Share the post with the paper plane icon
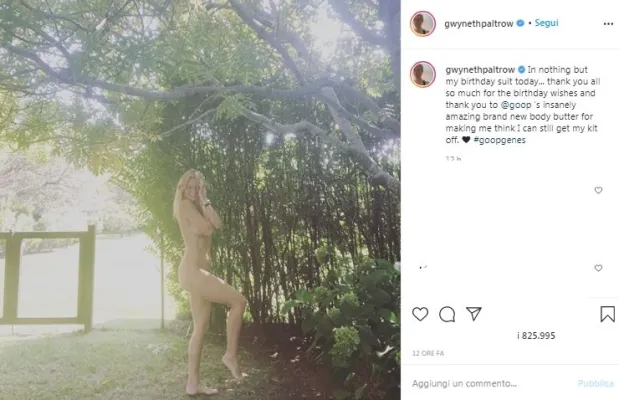The height and width of the screenshot is (400, 619). 474,314
